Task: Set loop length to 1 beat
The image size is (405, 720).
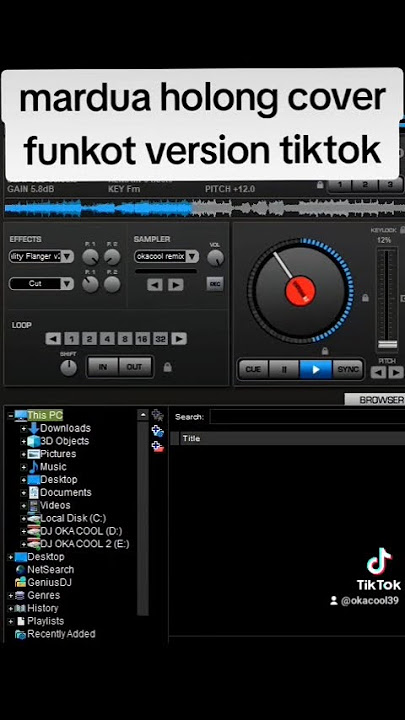Action: click(x=71, y=339)
